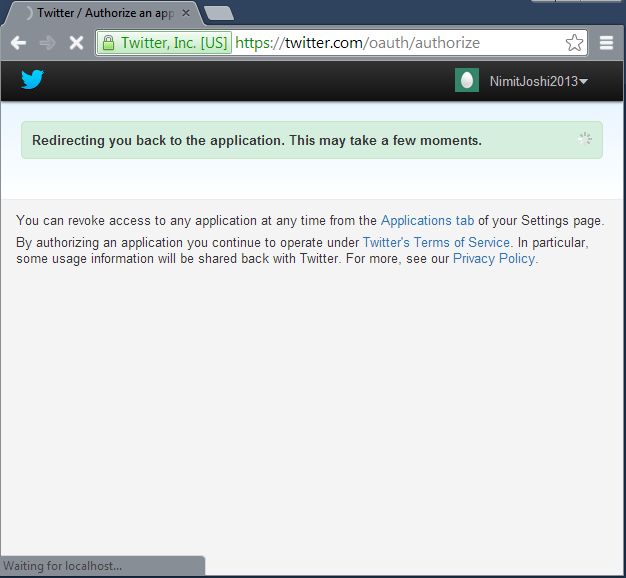Close the Twitter / Authorize an app tab
The width and height of the screenshot is (626, 578).
[x=186, y=13]
